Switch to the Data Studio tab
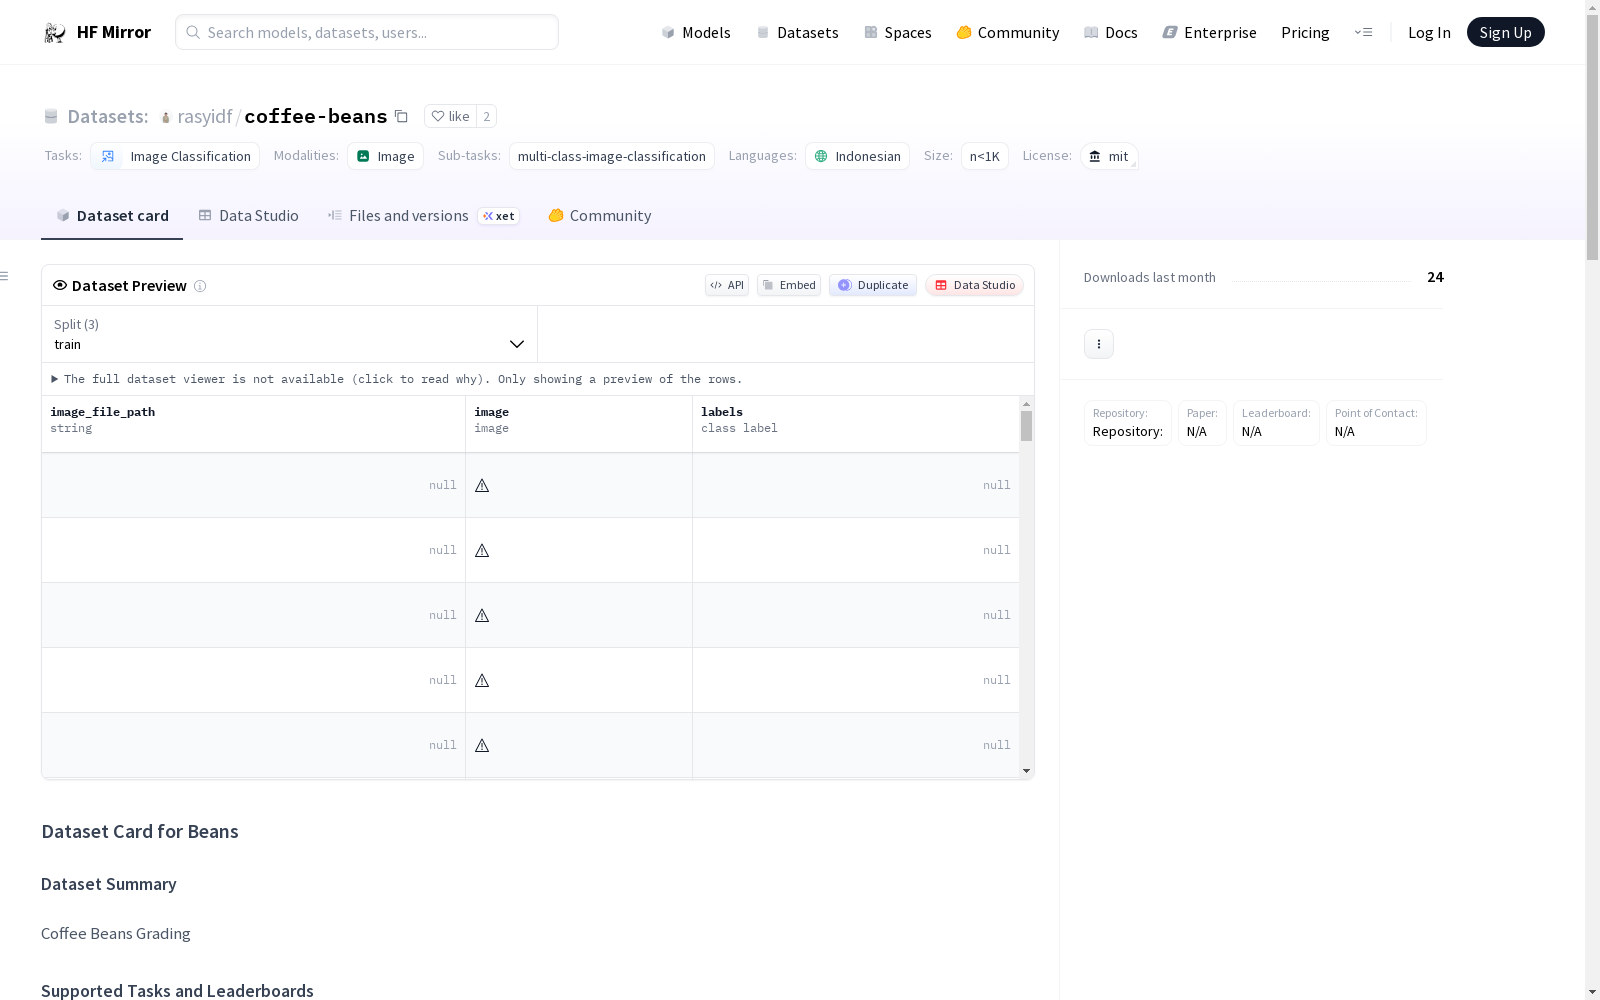 pos(248,216)
